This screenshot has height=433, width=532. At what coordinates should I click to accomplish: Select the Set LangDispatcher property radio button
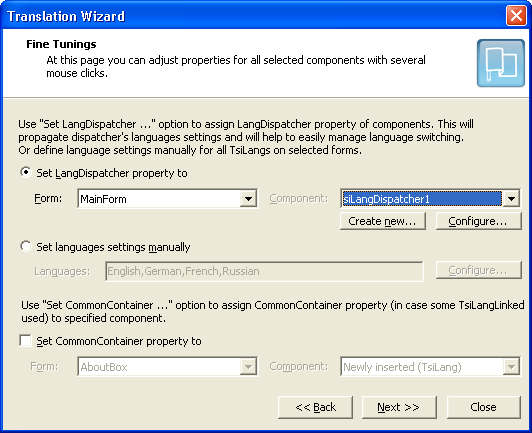[26, 173]
